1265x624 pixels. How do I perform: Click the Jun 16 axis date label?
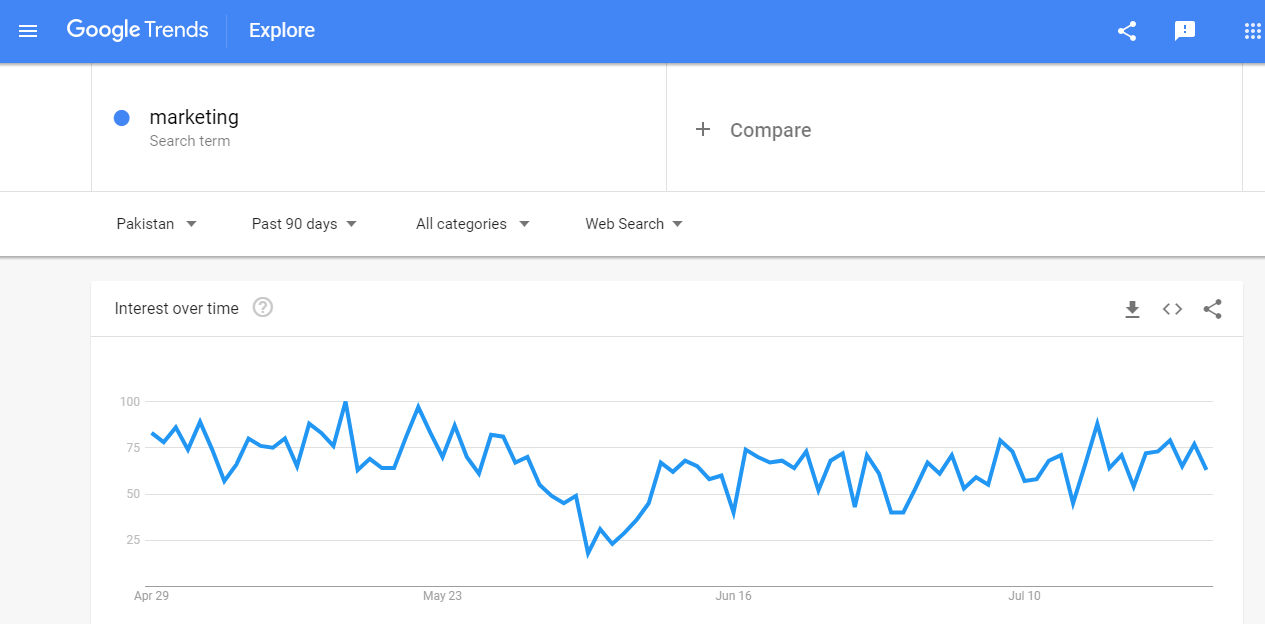click(733, 596)
